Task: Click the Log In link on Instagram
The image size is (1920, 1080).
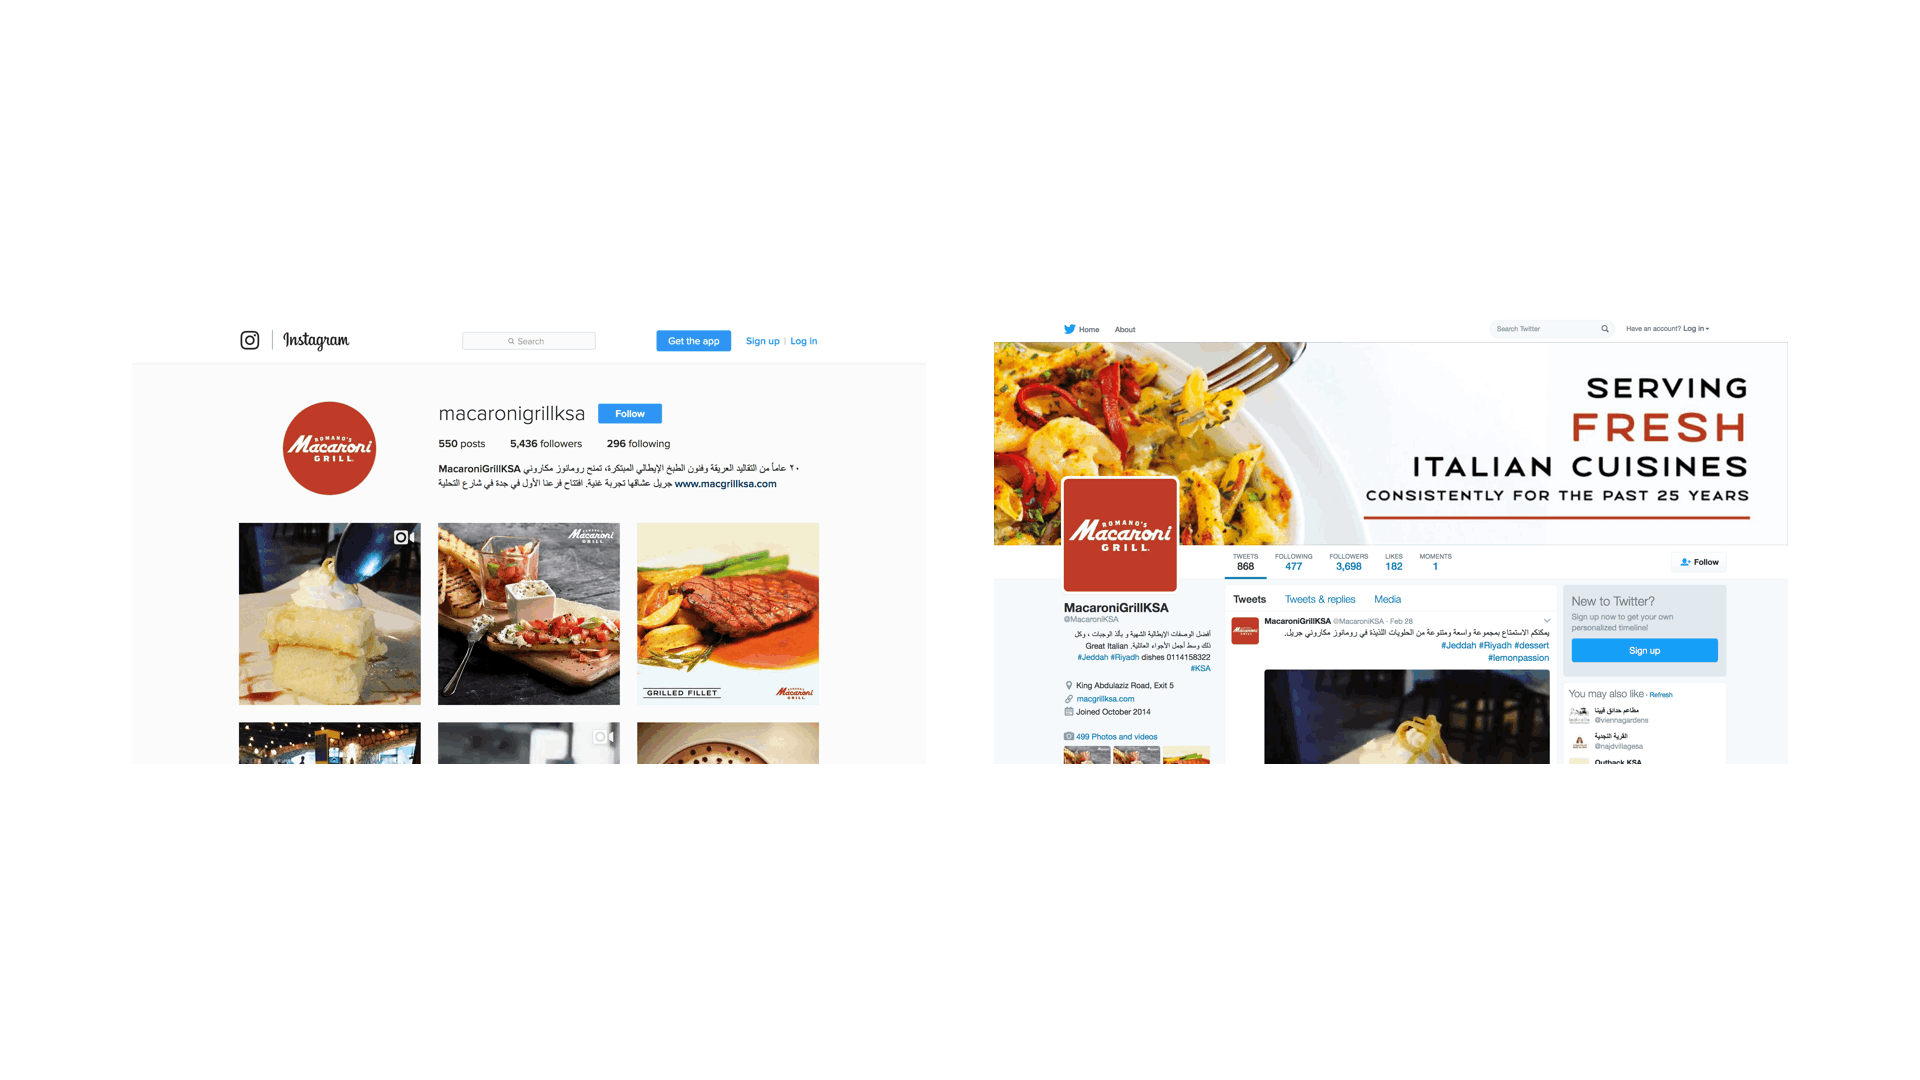Action: click(803, 340)
